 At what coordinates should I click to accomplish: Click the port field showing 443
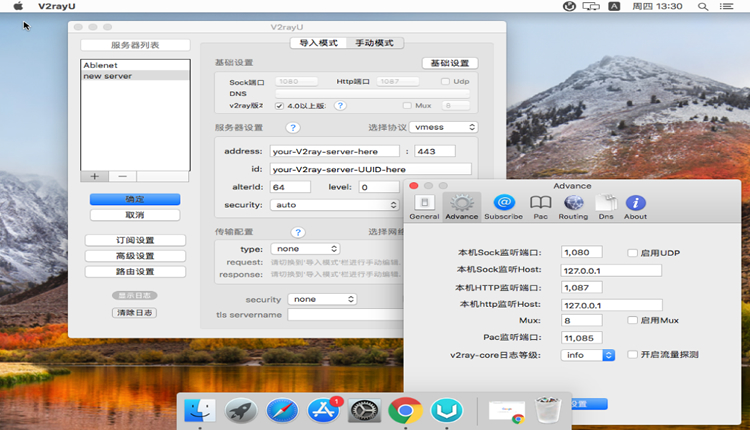(435, 151)
